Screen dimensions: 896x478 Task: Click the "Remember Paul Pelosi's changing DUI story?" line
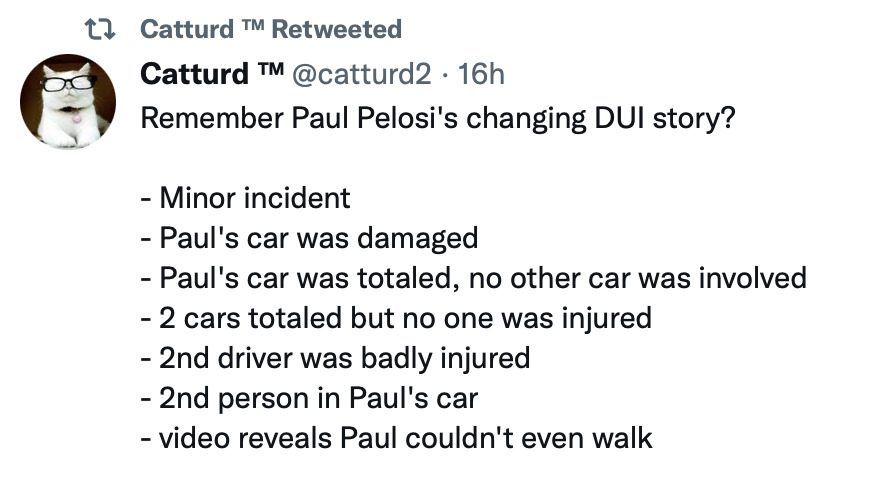[438, 118]
